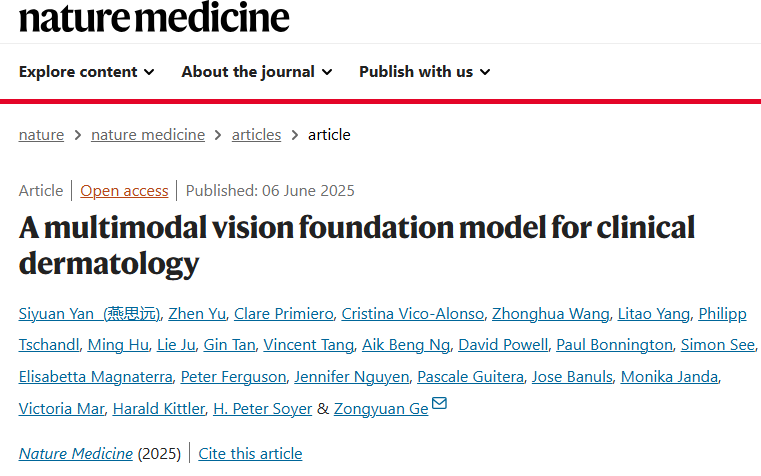Open the italic Nature Medicine journal link

[76, 454]
